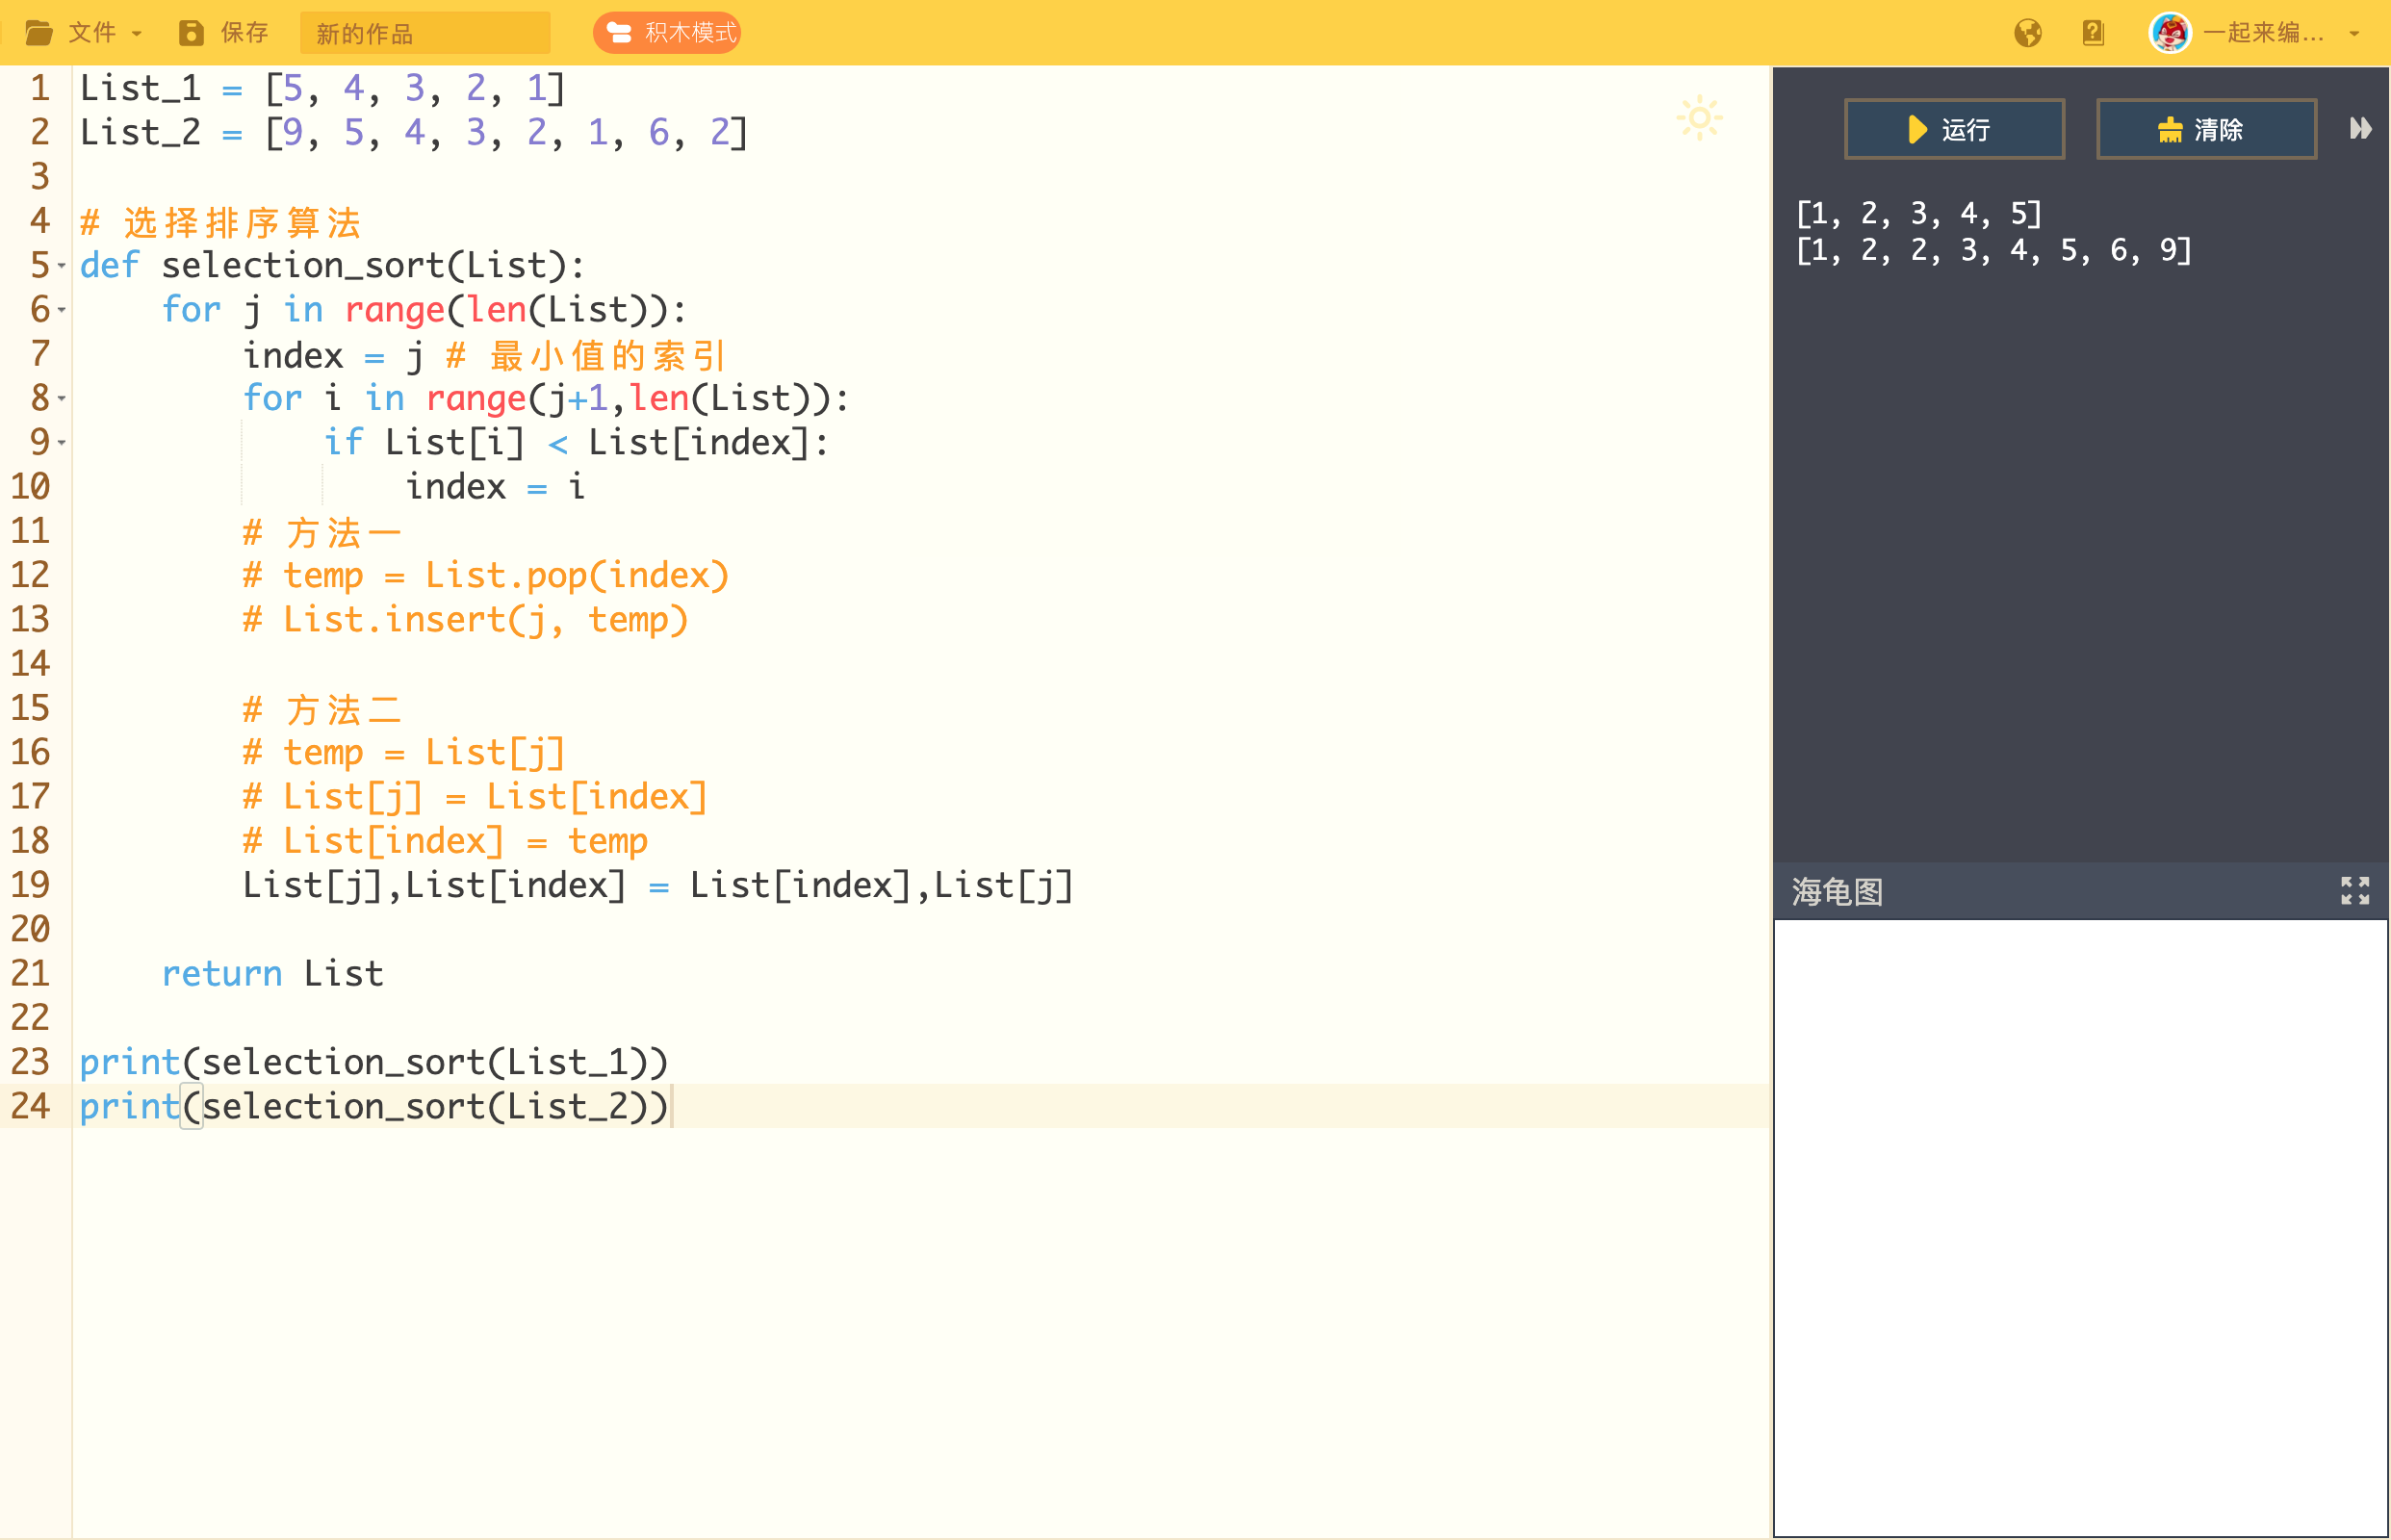Expand the 海龟图 turtle canvas fullscreen
This screenshot has height=1540, width=2391.
click(x=2355, y=890)
